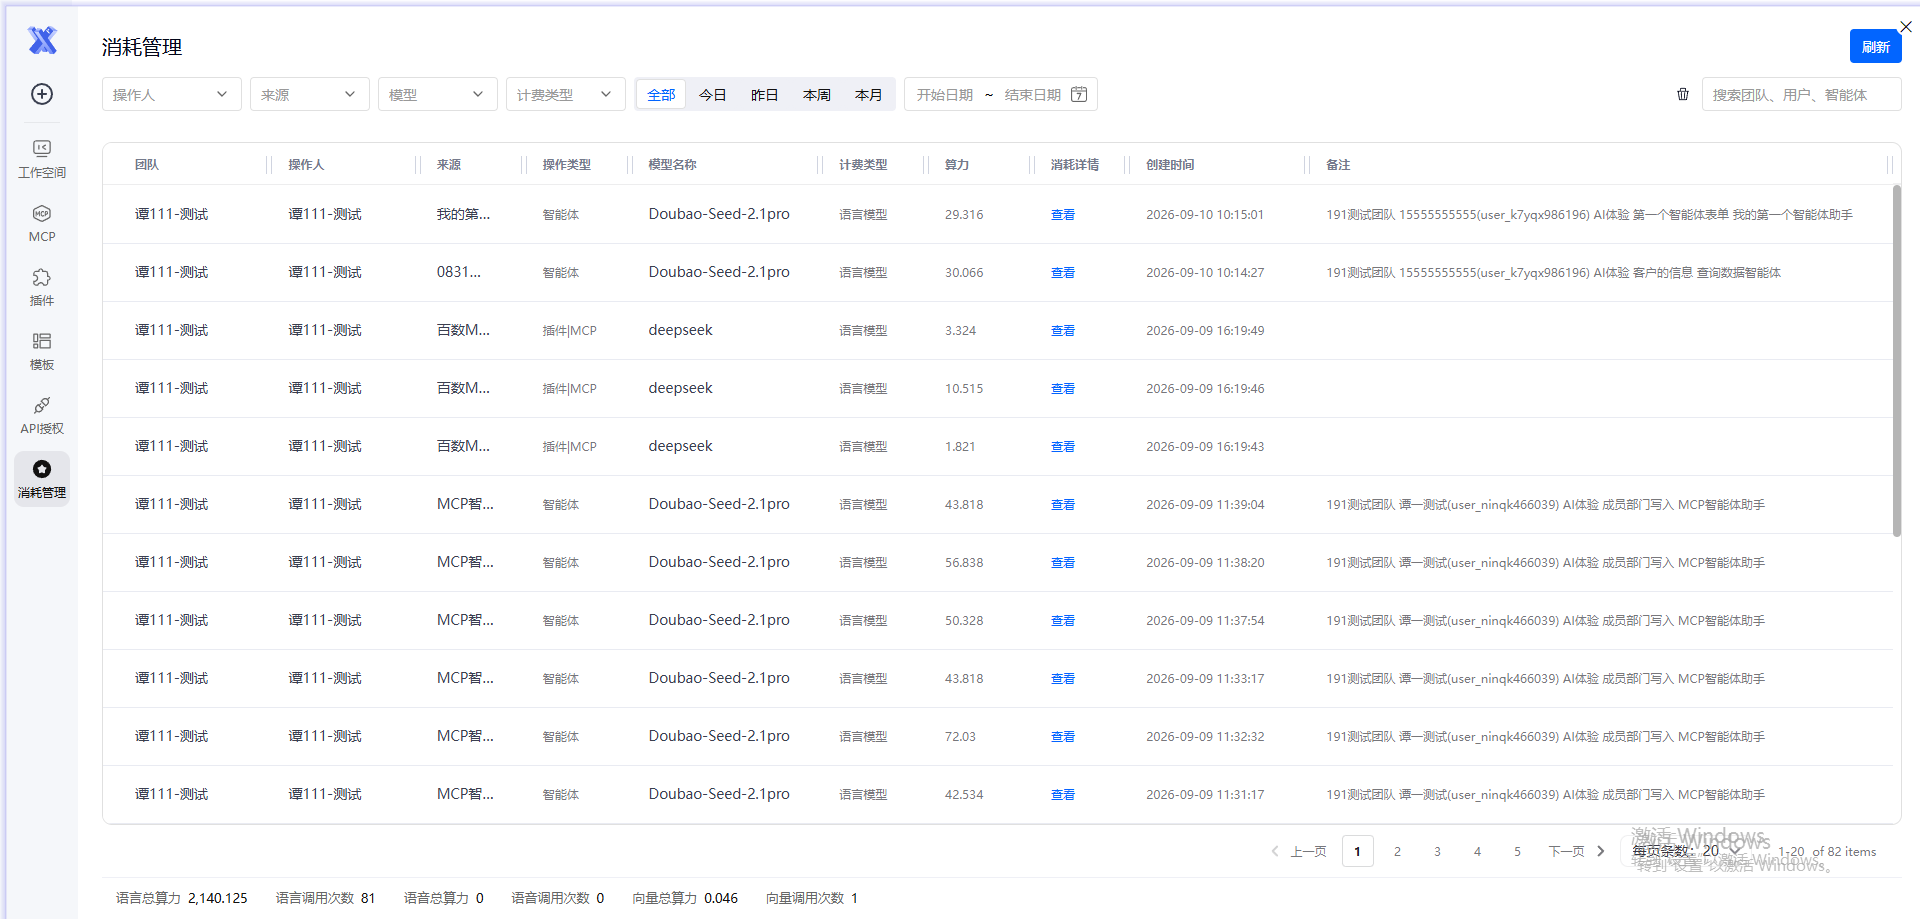Click the vertical table scrollbar
Screen dimensions: 1920x919
(1896, 360)
